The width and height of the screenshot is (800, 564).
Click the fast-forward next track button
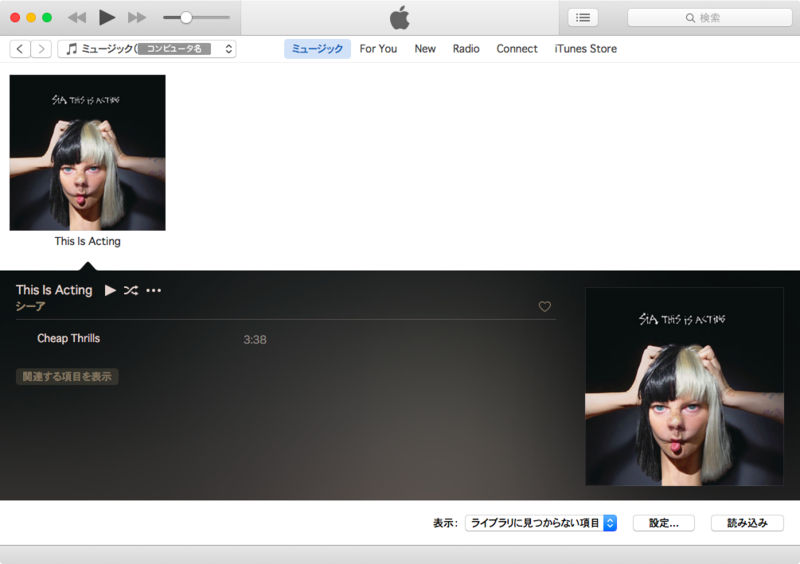click(x=136, y=18)
